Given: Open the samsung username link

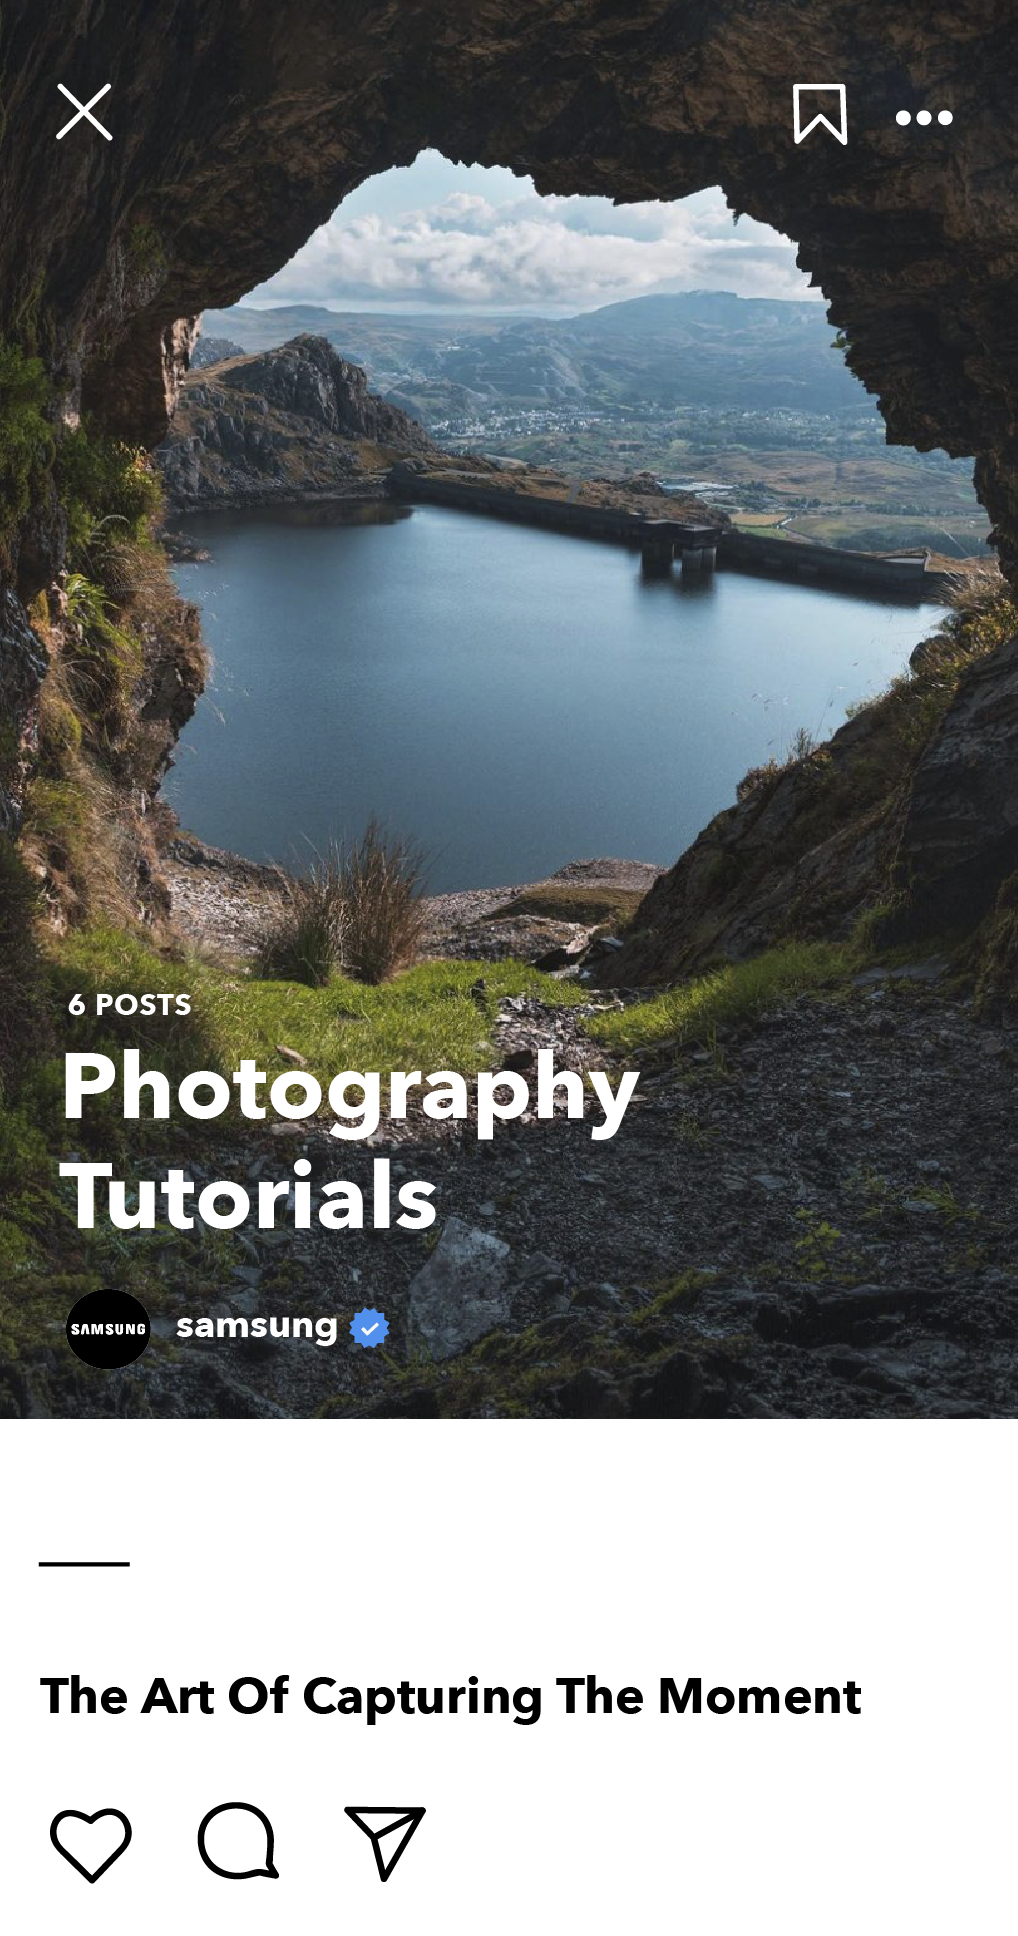Looking at the screenshot, I should click(257, 1327).
